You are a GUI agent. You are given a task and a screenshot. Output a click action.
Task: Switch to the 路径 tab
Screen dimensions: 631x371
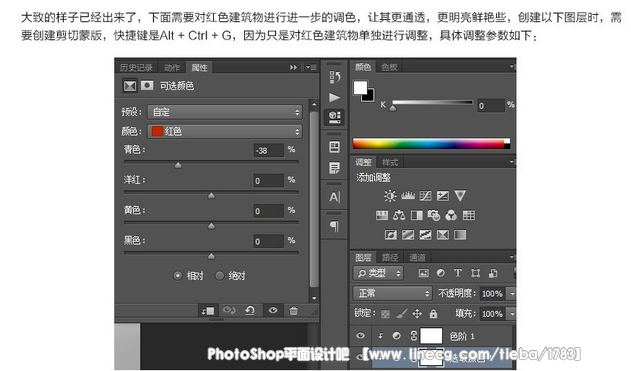point(390,257)
